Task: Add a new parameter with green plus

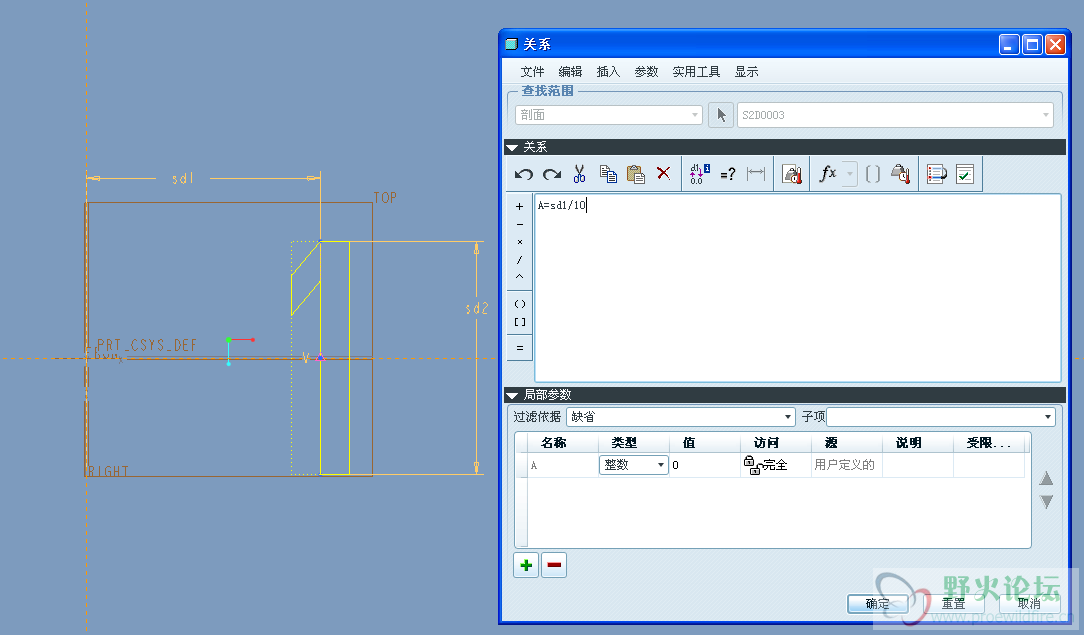Action: 526,565
